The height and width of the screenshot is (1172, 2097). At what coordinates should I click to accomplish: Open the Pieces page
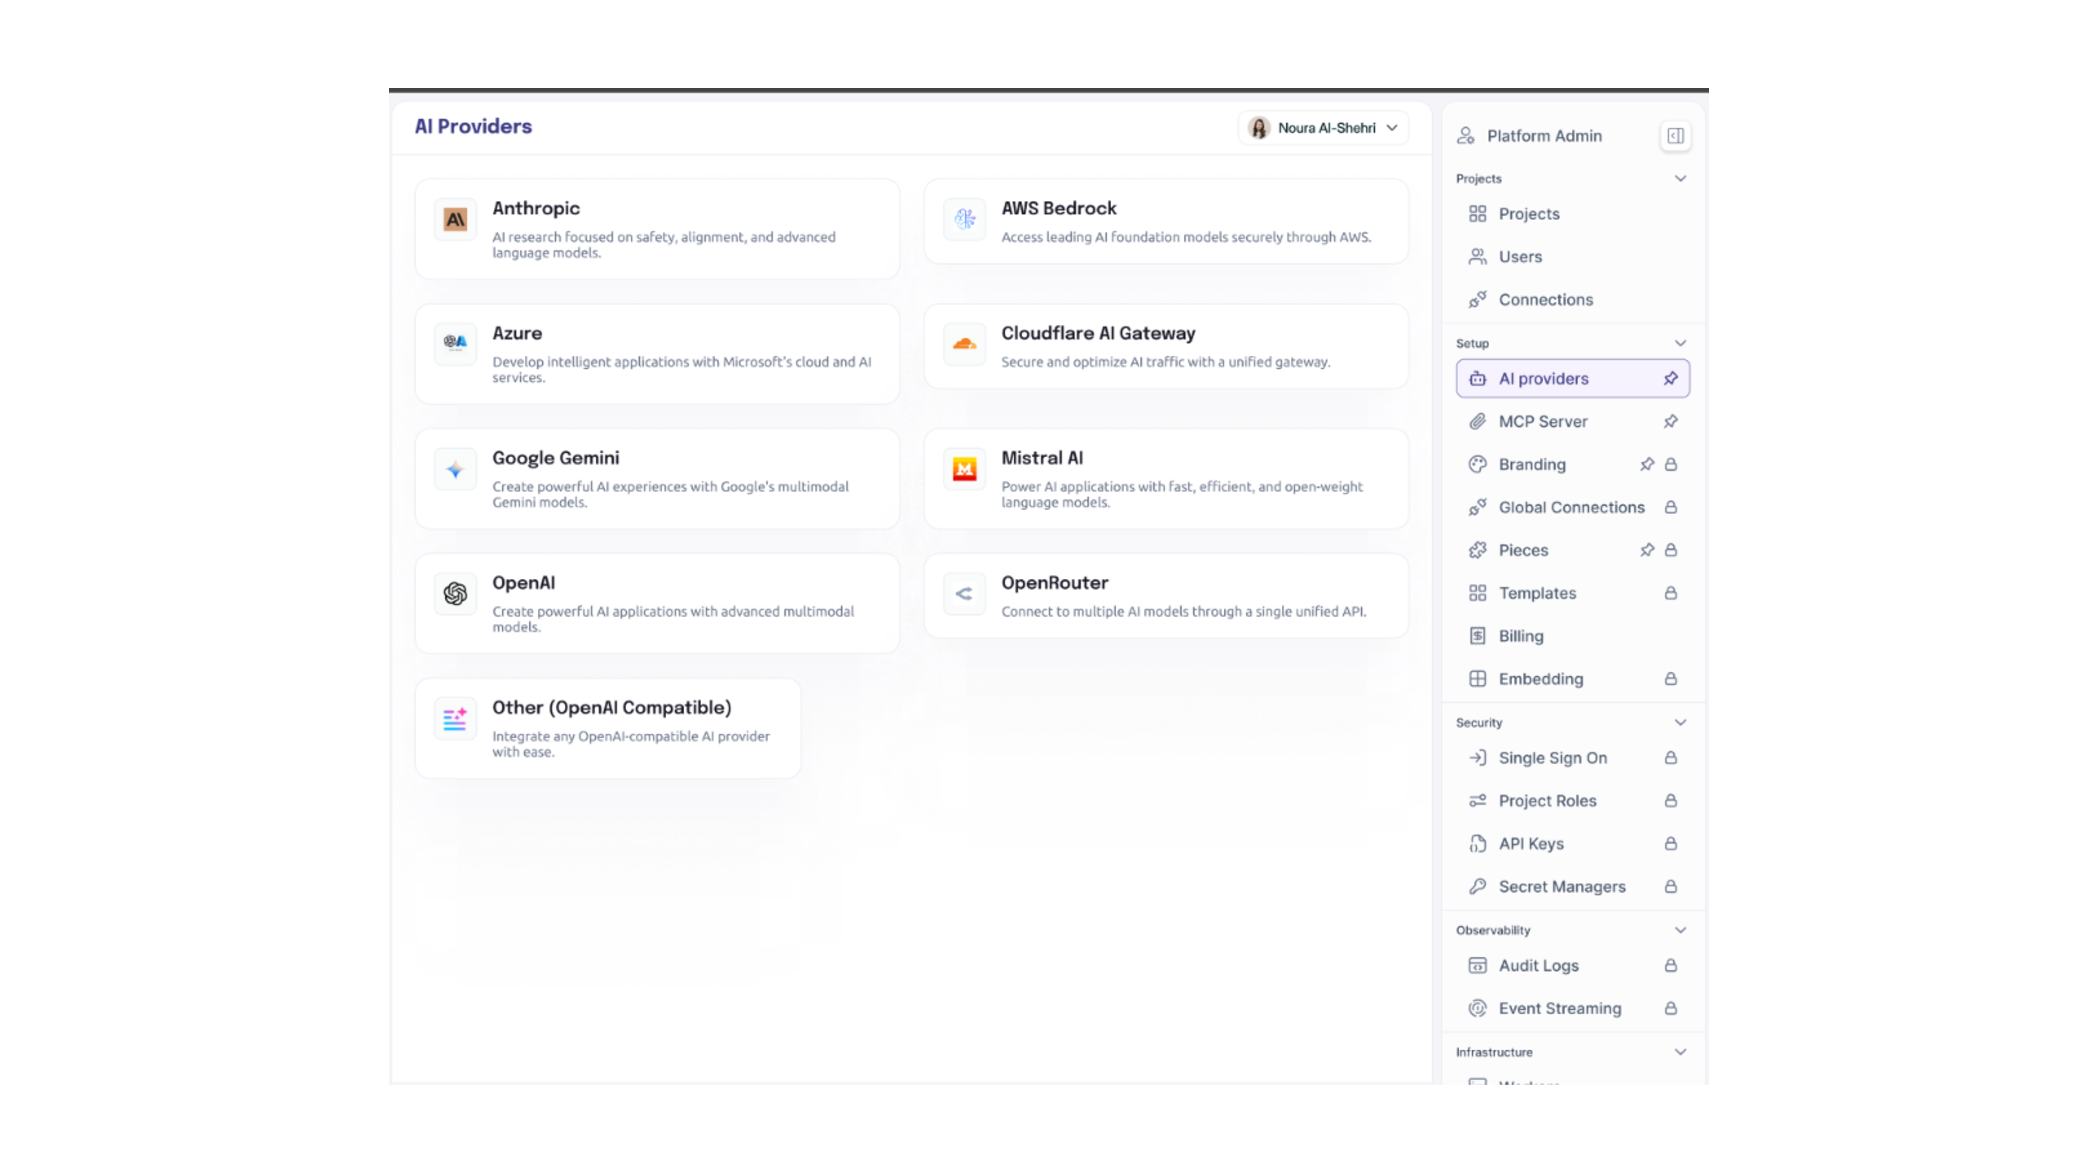(x=1572, y=551)
